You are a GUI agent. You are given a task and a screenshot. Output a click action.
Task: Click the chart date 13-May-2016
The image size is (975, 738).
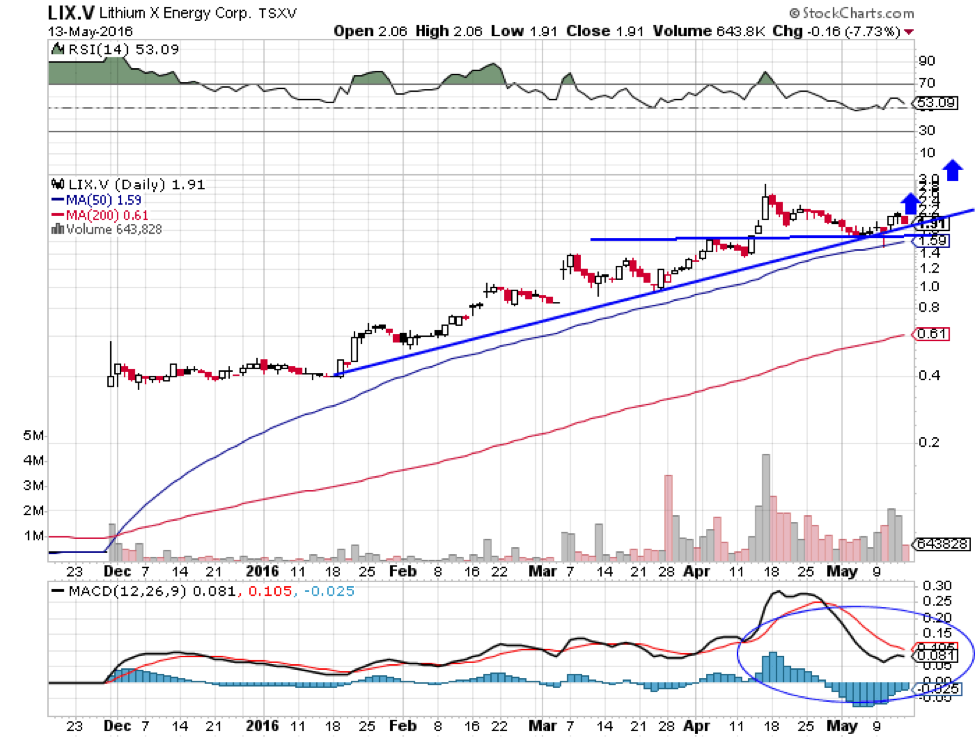pyautogui.click(x=90, y=31)
